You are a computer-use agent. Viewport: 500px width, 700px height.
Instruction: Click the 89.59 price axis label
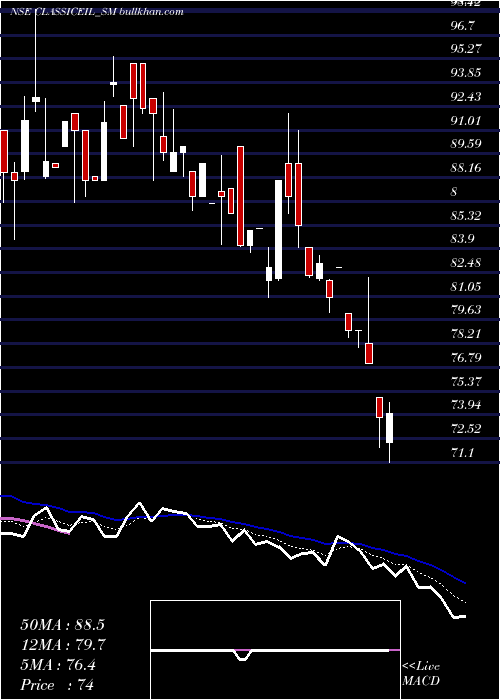pos(467,144)
